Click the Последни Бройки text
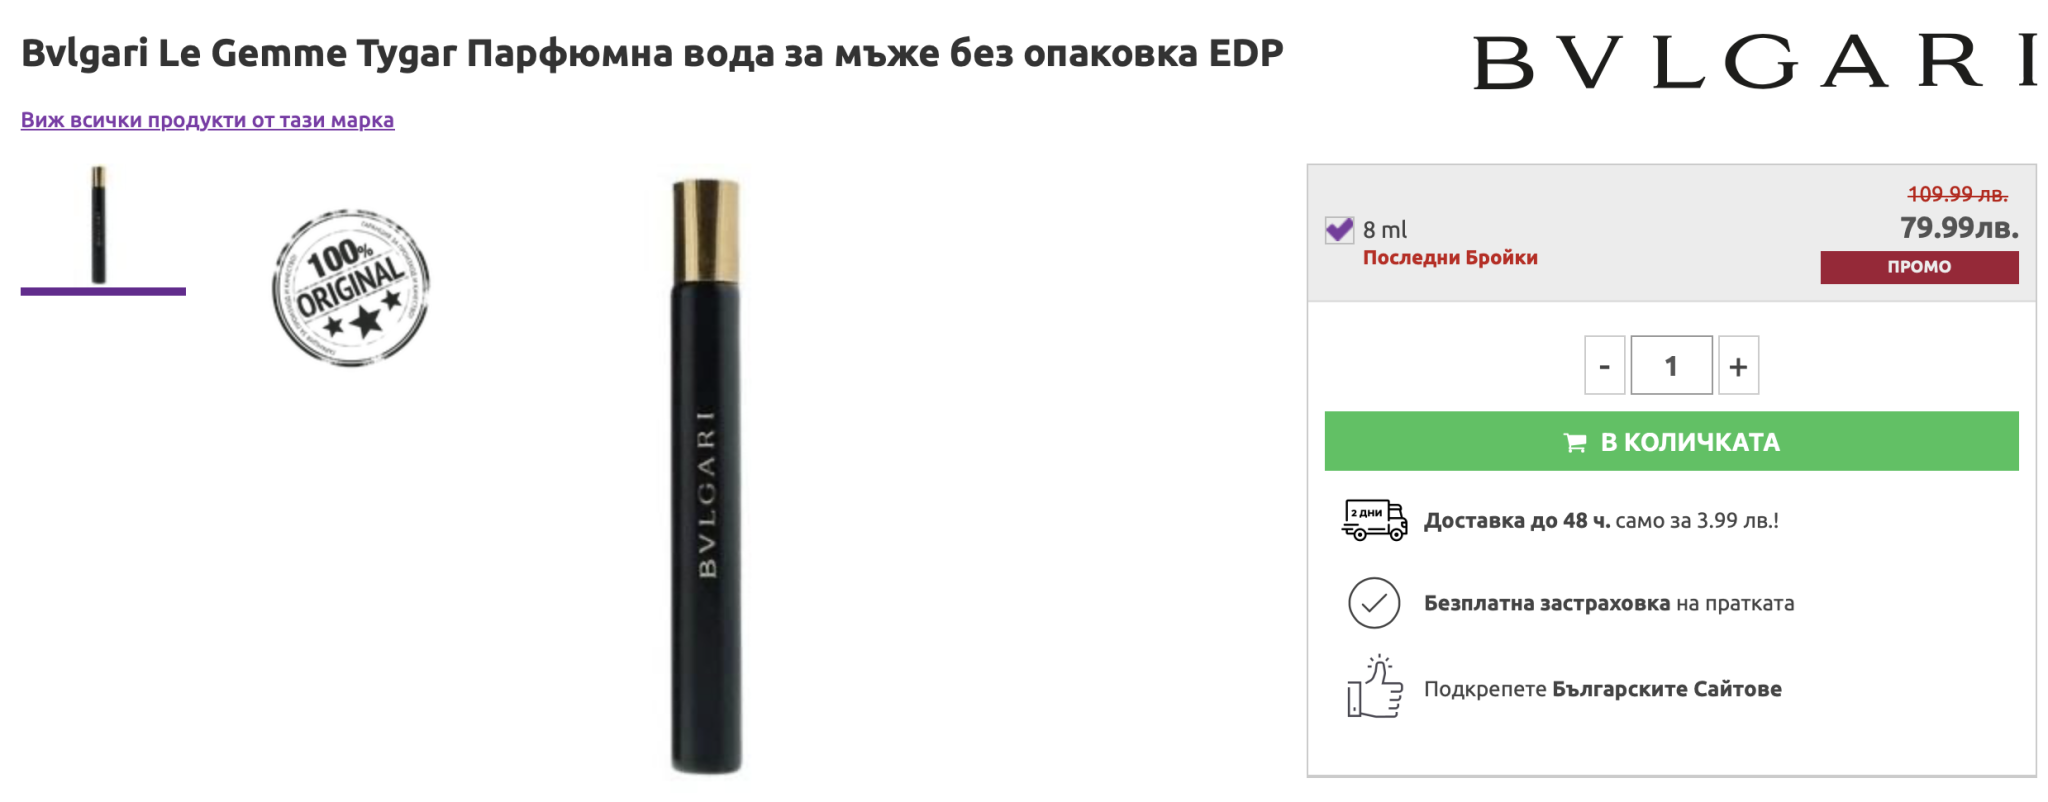This screenshot has width=2048, height=802. [1450, 258]
